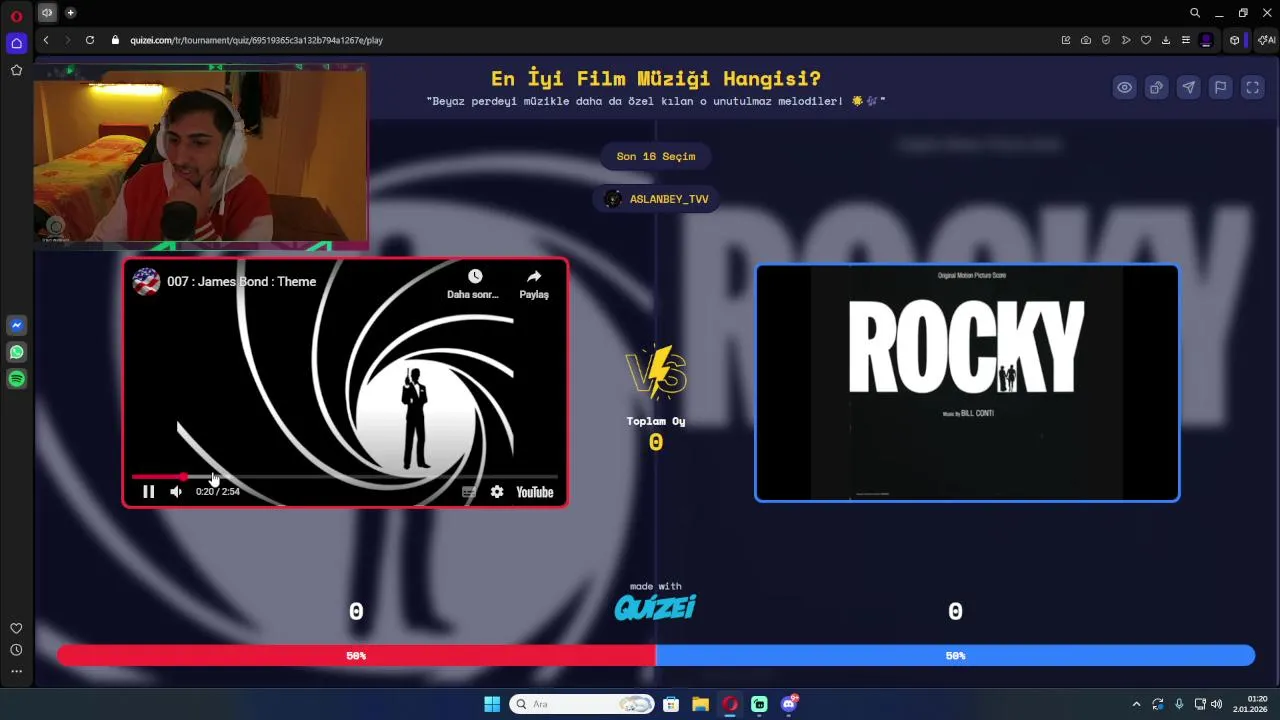Screen dimensions: 1280x720
Task: Click the edit page toolbar icon
Action: tap(1066, 40)
